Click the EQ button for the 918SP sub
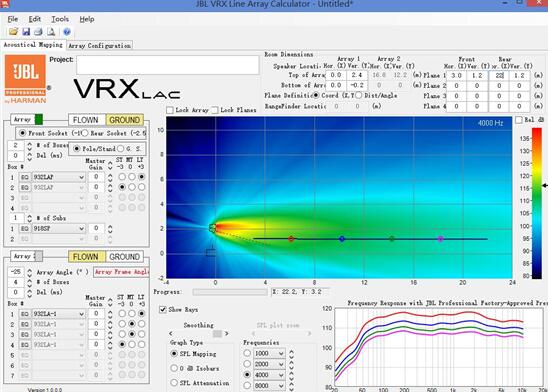This screenshot has width=548, height=392. point(24,228)
